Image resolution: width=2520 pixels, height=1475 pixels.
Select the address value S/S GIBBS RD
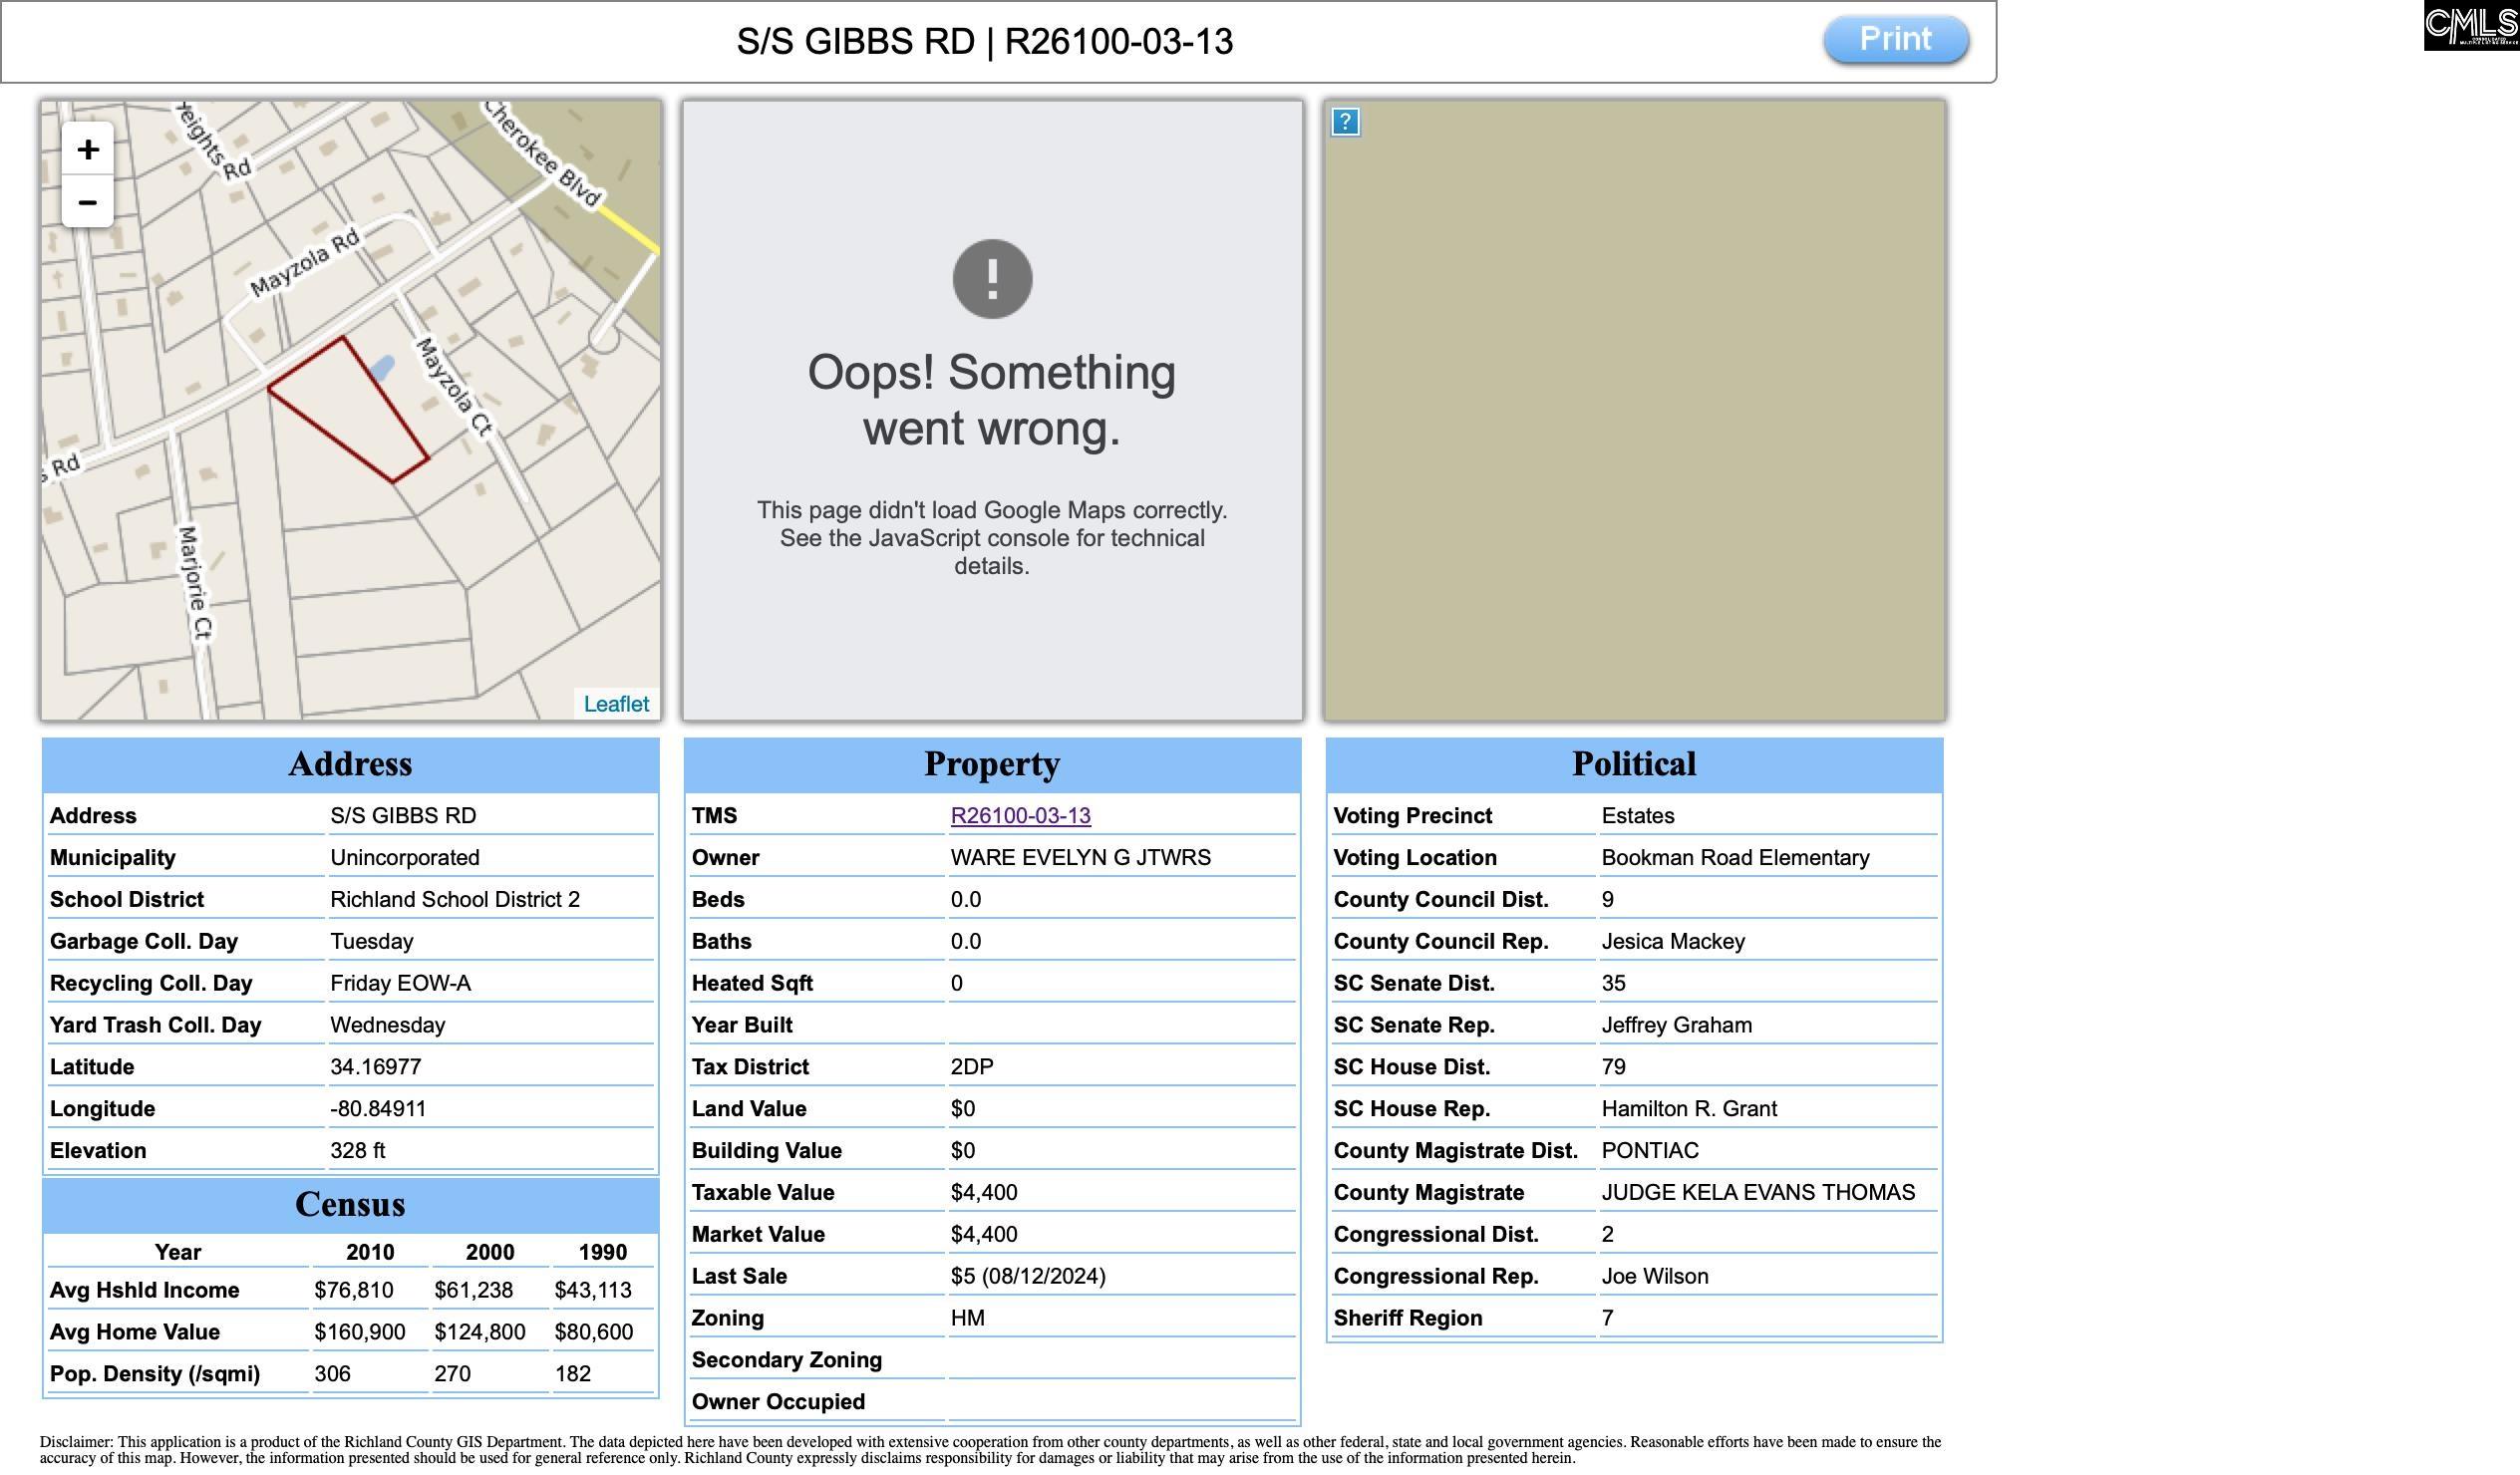pyautogui.click(x=403, y=816)
